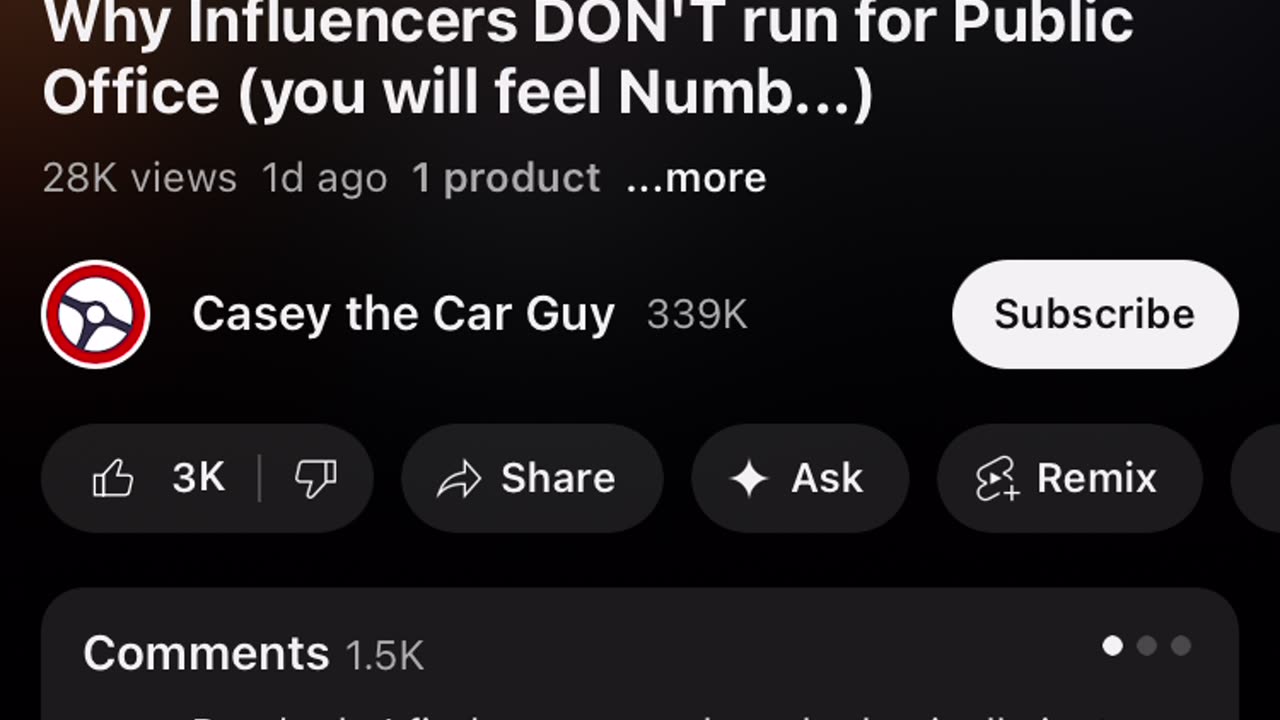The width and height of the screenshot is (1280, 720).
Task: Expand description via "...more"
Action: (696, 178)
